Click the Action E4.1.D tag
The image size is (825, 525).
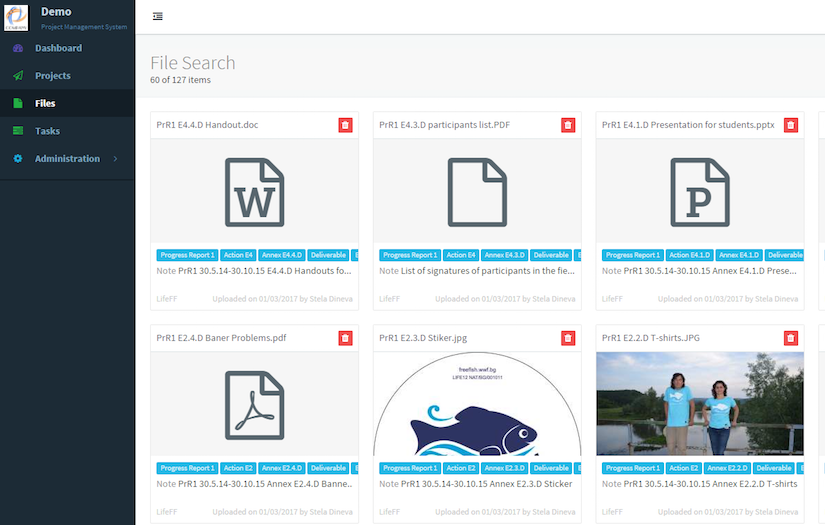(x=690, y=255)
